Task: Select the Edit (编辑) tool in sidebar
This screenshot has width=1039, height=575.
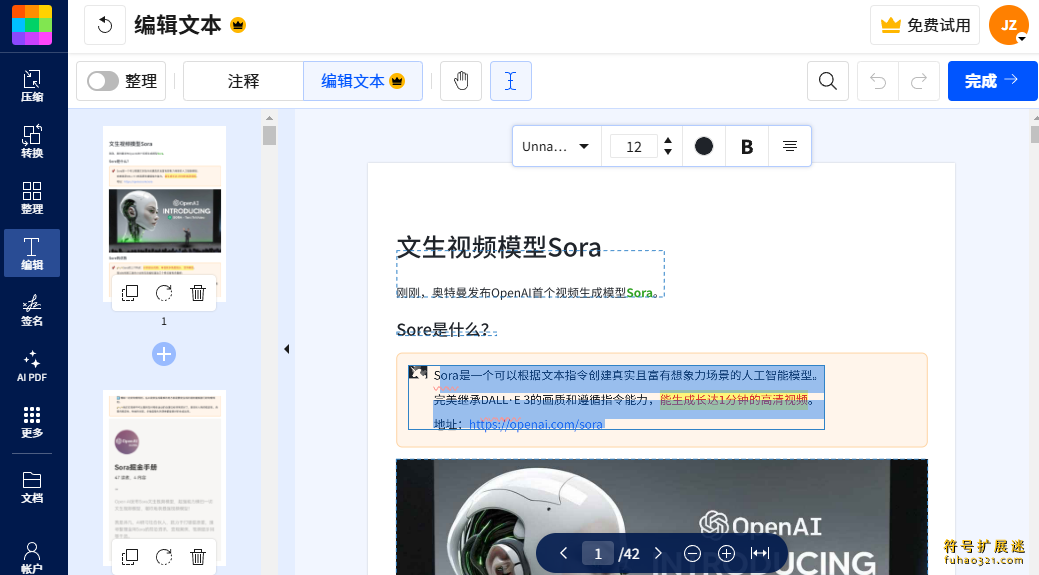Action: [32, 253]
